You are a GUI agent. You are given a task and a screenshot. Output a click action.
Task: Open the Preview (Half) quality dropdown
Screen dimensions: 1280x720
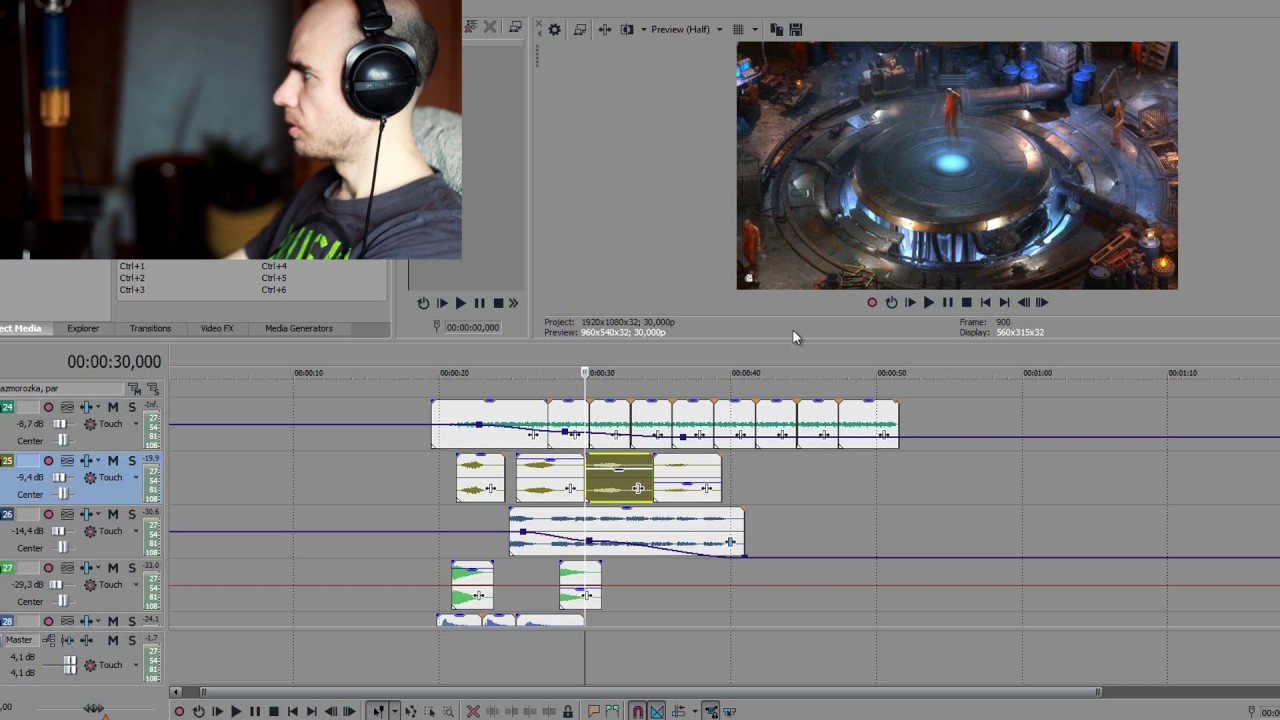686,30
